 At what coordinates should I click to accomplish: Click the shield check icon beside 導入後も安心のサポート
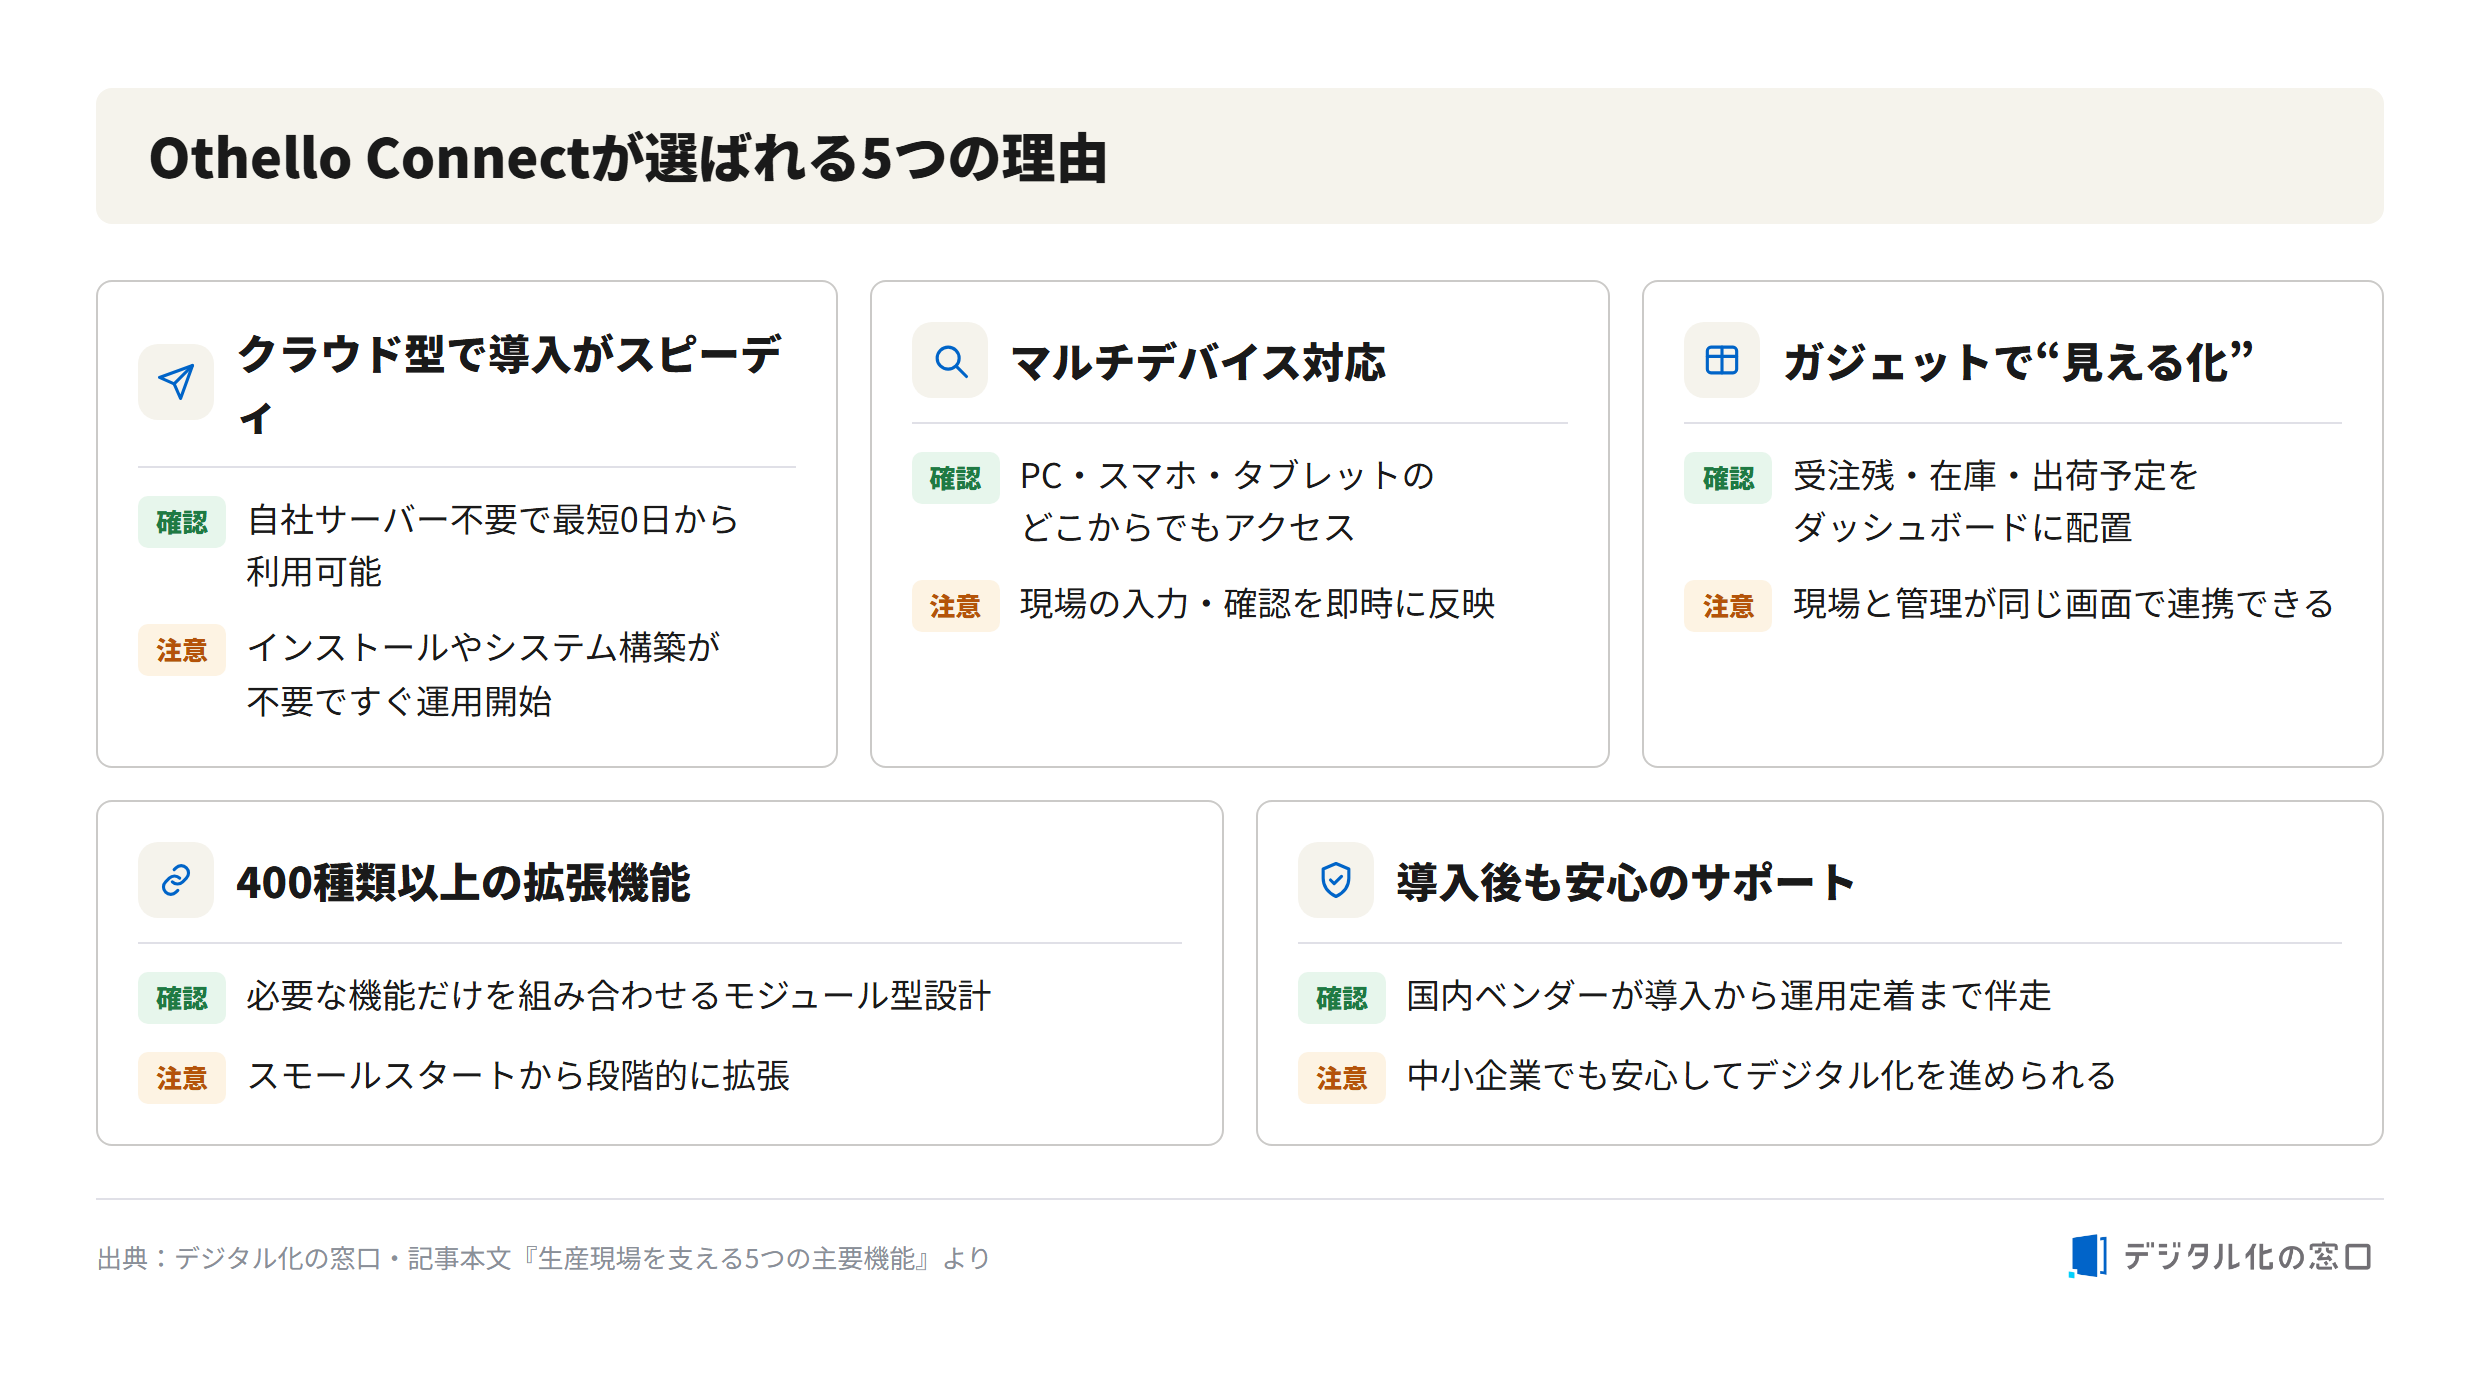tap(1336, 880)
